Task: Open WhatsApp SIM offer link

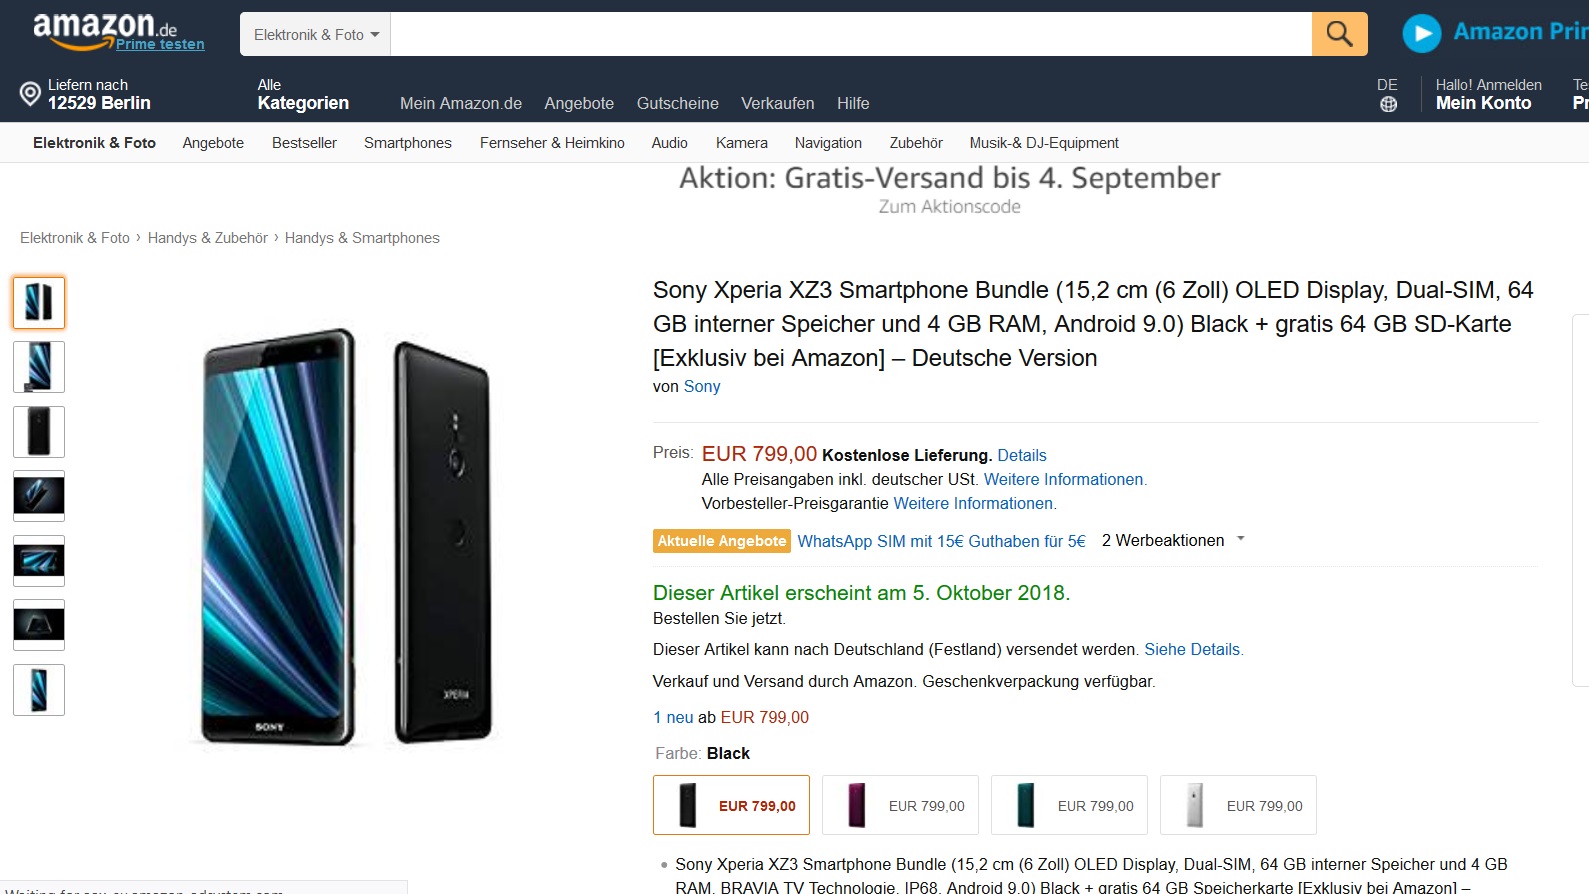Action: coord(941,541)
